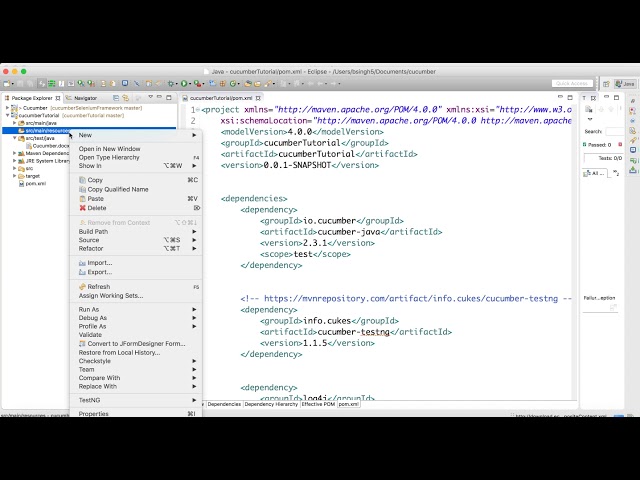Click the Search field in TestNG view
The width and height of the screenshot is (640, 480).
point(615,131)
